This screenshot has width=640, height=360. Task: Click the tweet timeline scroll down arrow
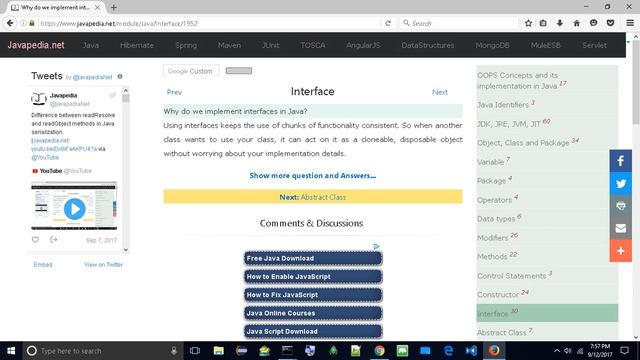126,249
